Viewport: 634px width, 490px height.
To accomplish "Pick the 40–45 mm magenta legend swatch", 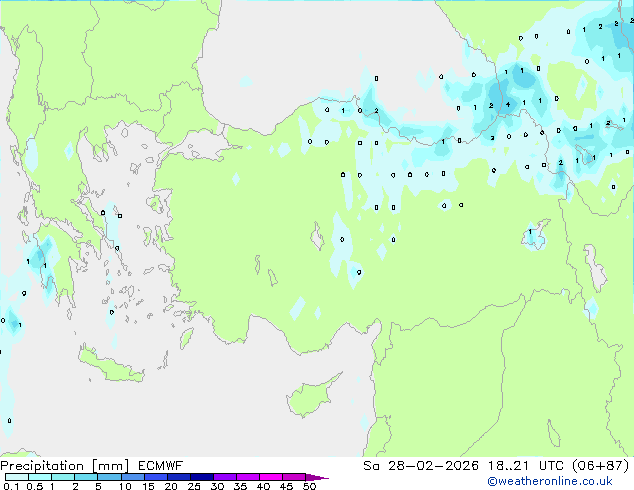I will click(x=271, y=477).
